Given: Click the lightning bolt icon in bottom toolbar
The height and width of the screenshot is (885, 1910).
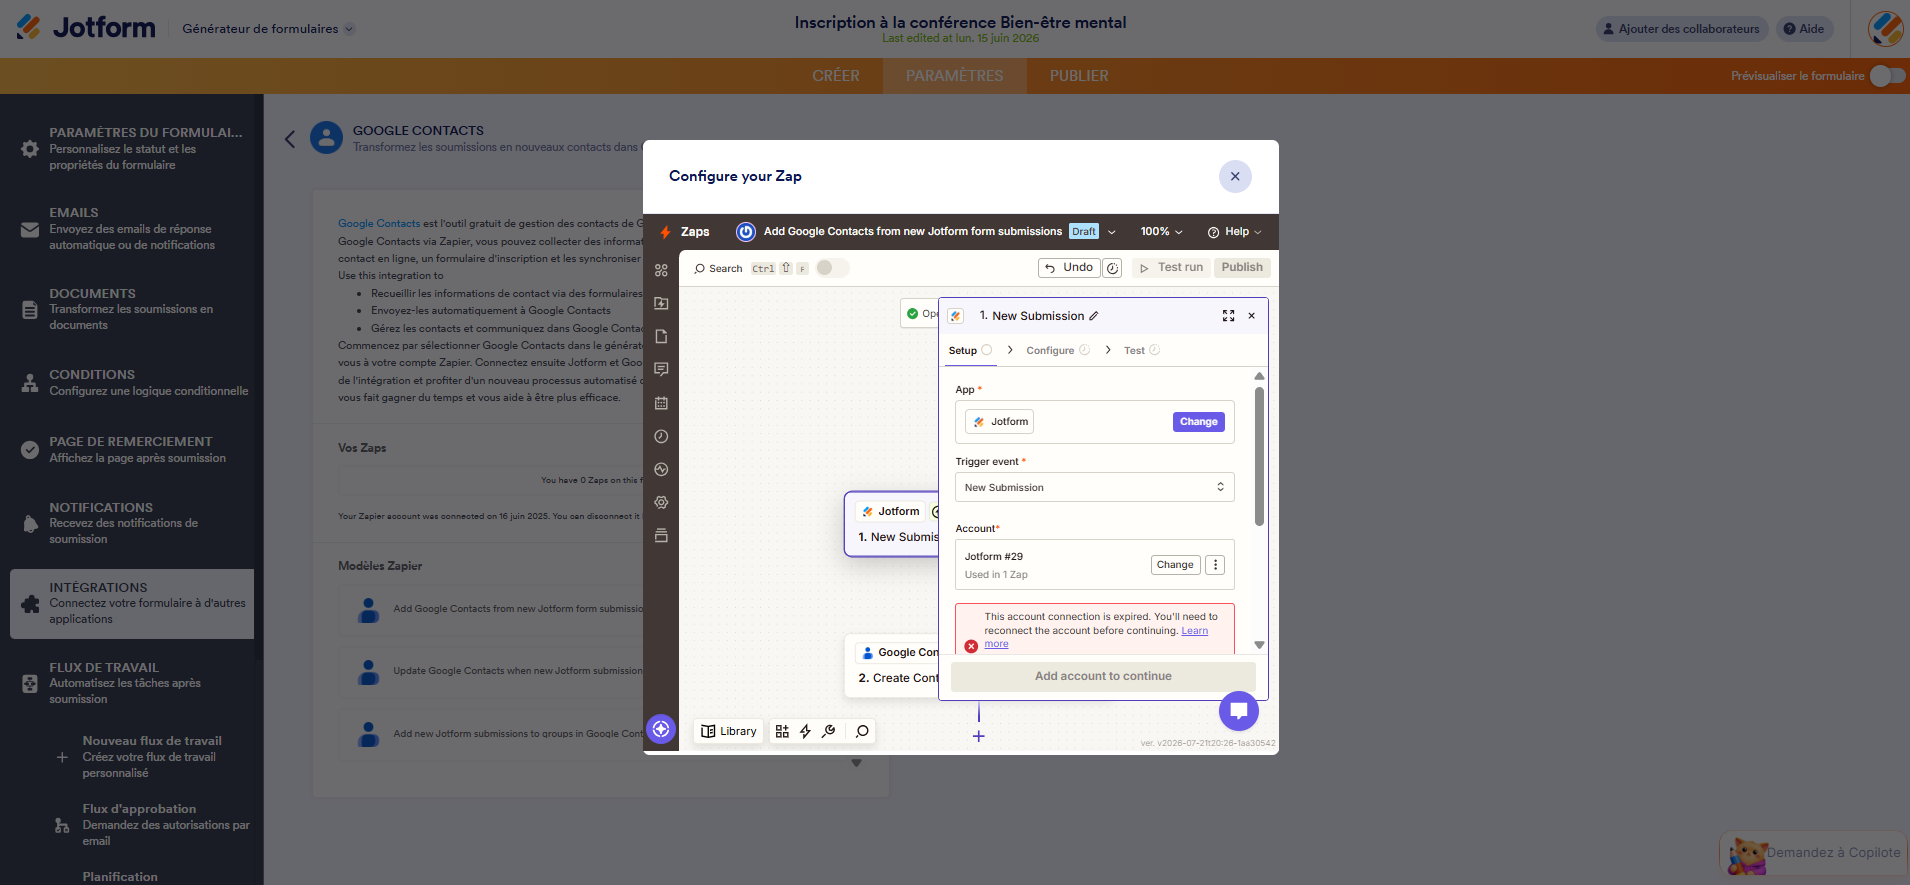Looking at the screenshot, I should 805,732.
